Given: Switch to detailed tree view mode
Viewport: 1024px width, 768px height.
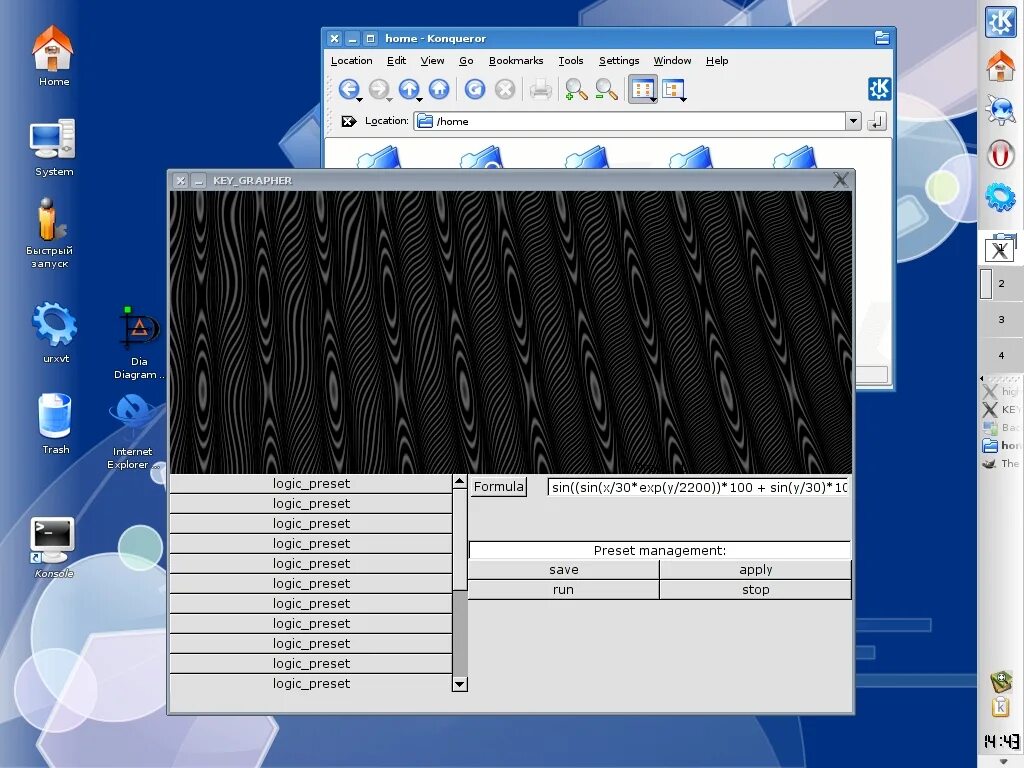Looking at the screenshot, I should tap(674, 89).
